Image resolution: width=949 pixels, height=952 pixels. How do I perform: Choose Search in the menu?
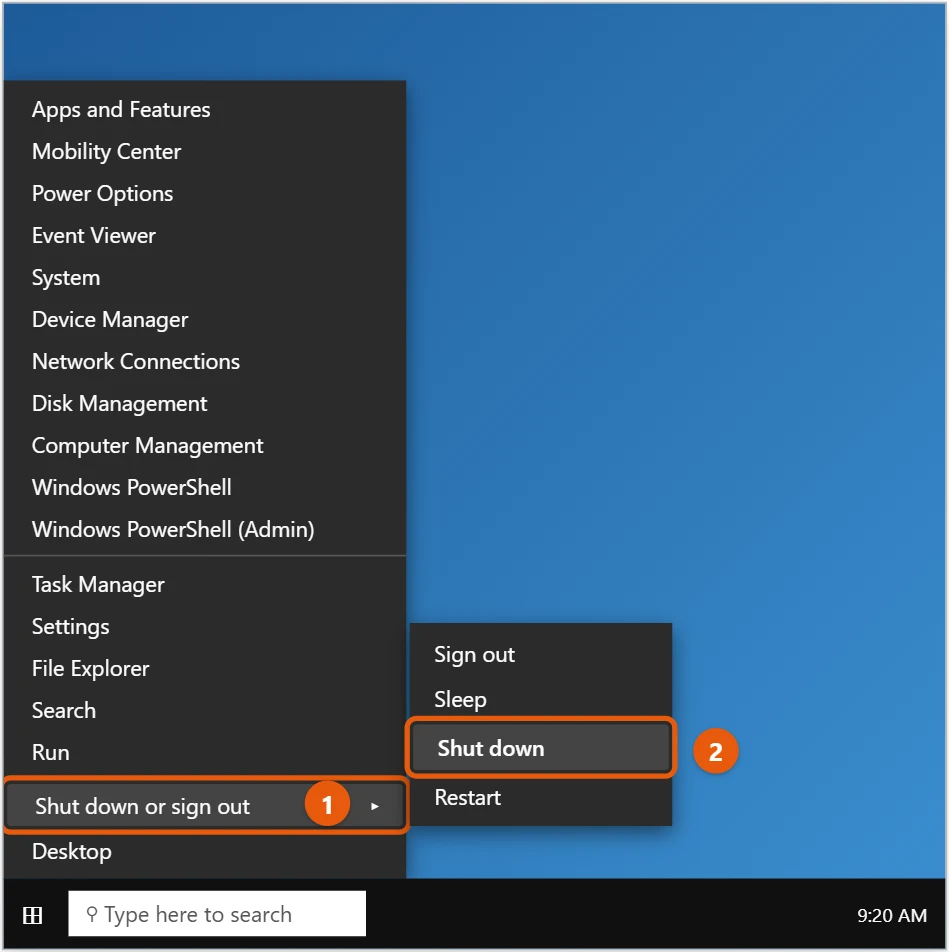coord(205,710)
